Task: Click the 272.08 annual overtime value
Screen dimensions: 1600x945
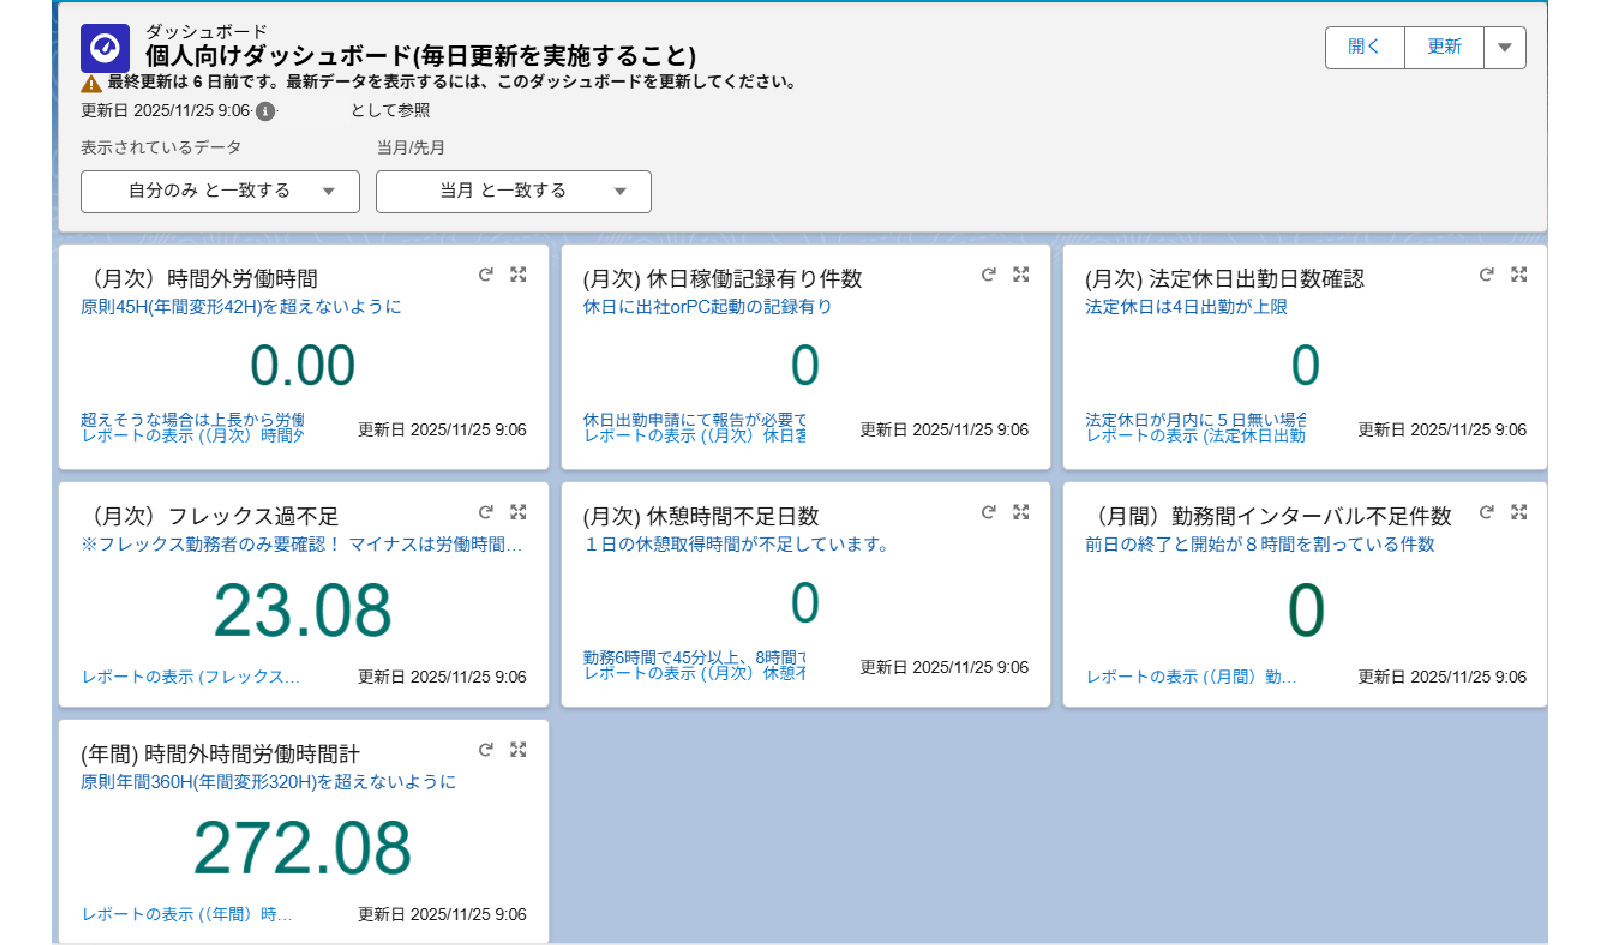Action: pyautogui.click(x=303, y=848)
